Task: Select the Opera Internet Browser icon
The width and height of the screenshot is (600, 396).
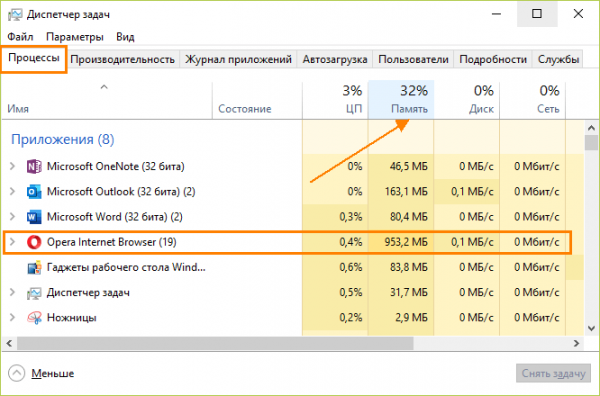Action: (34, 242)
